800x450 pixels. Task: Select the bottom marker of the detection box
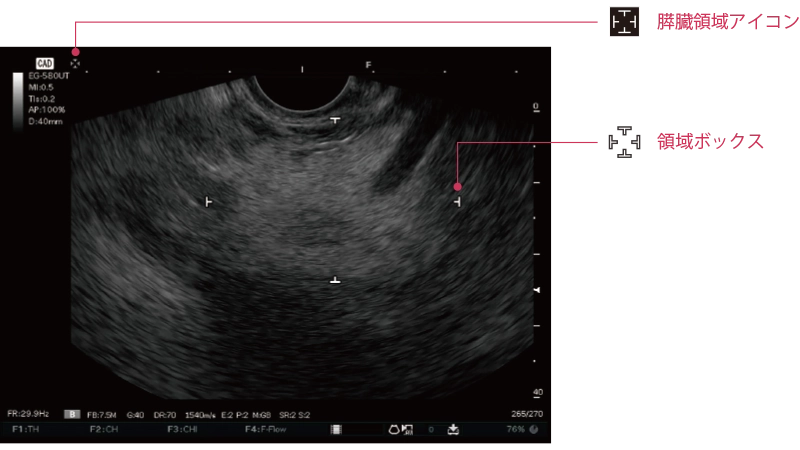click(335, 281)
